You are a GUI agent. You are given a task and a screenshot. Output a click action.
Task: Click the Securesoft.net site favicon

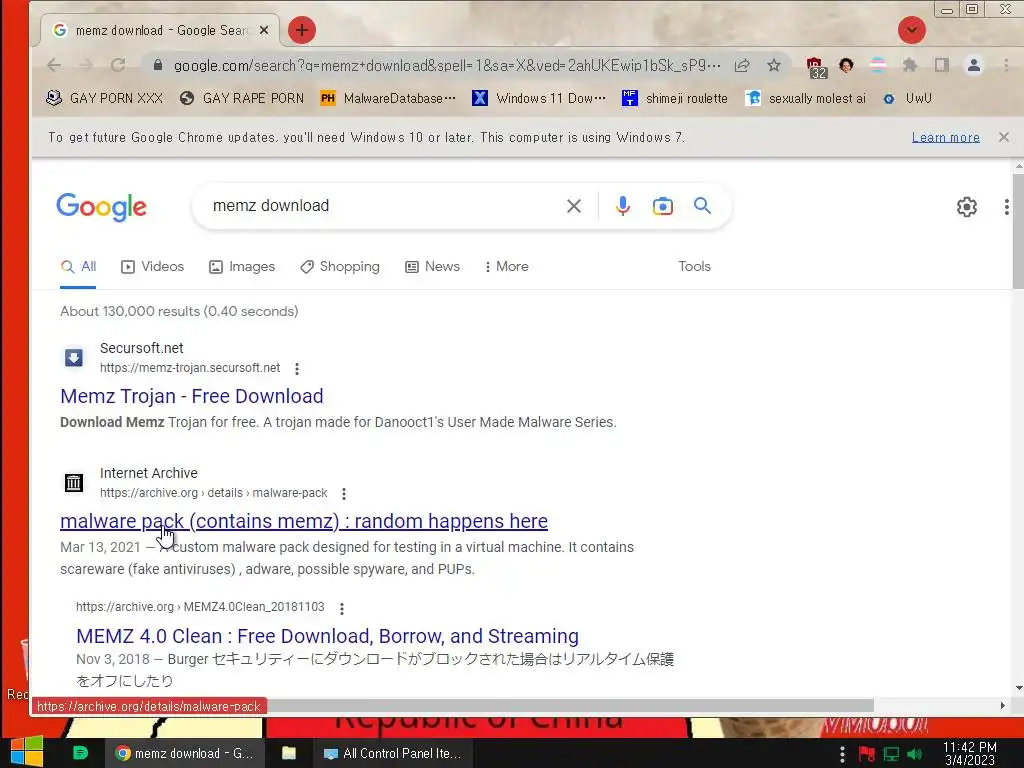(74, 357)
